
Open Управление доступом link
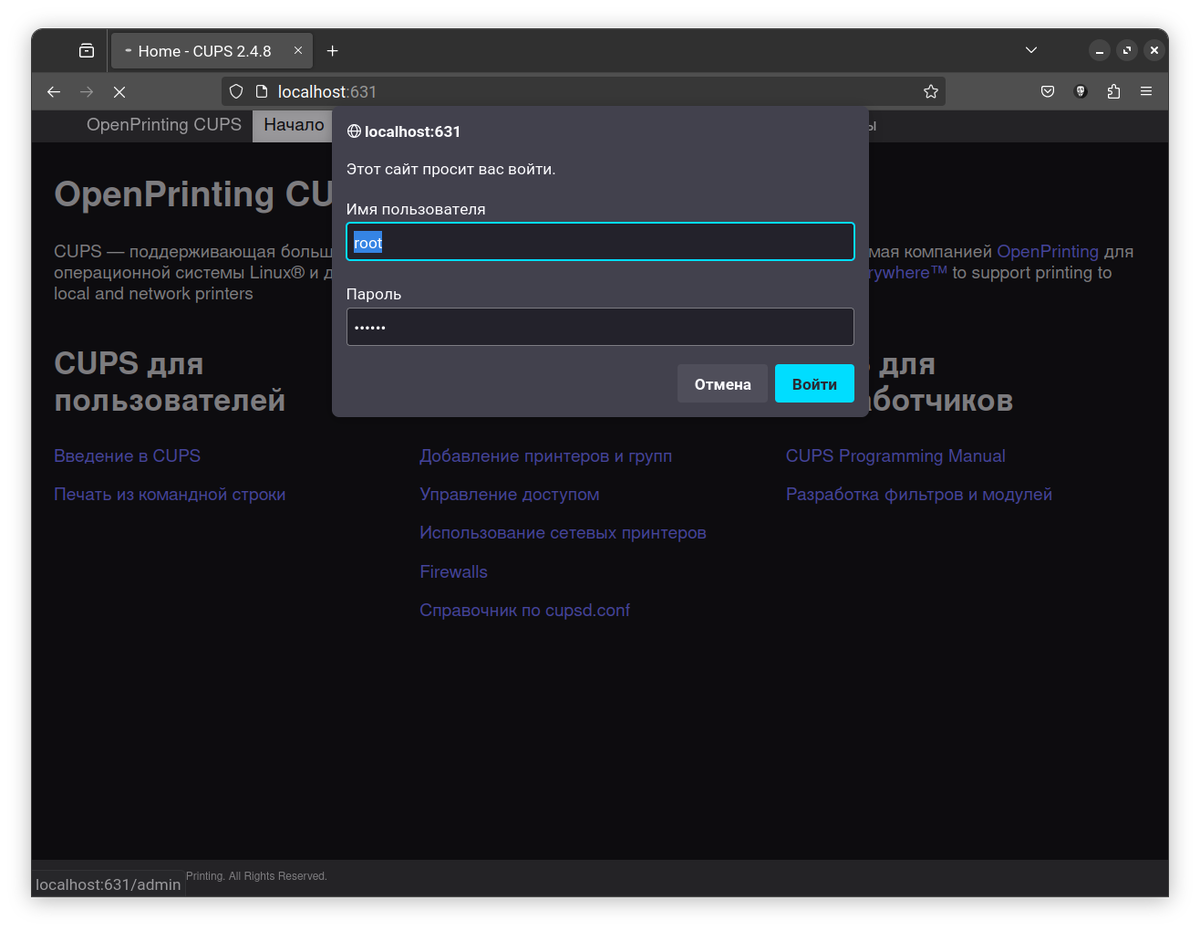[510, 494]
